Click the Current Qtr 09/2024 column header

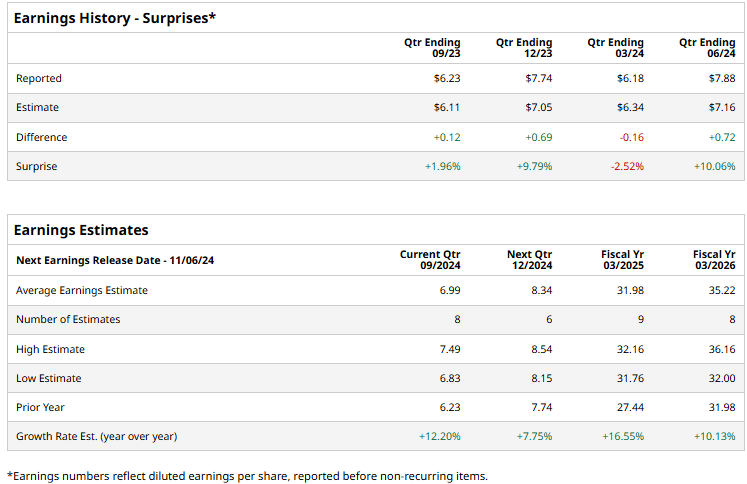coord(430,260)
